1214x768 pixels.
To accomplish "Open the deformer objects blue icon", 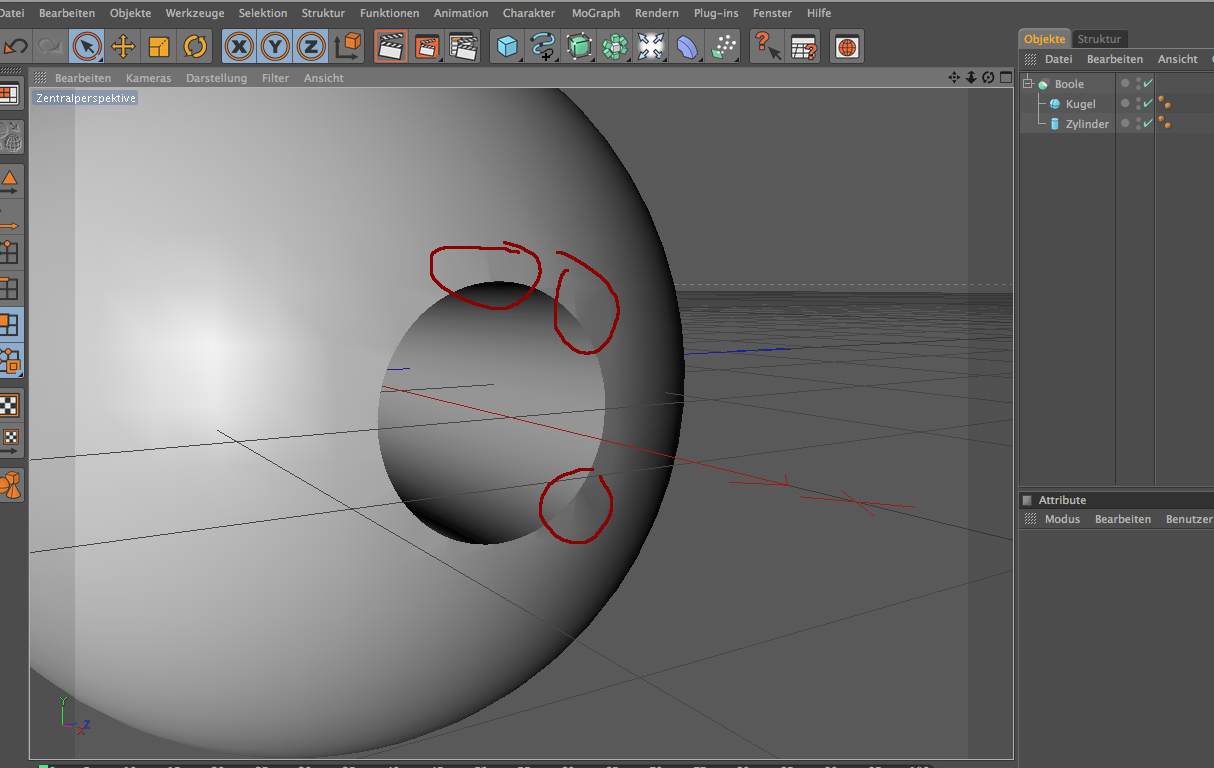I will point(687,46).
